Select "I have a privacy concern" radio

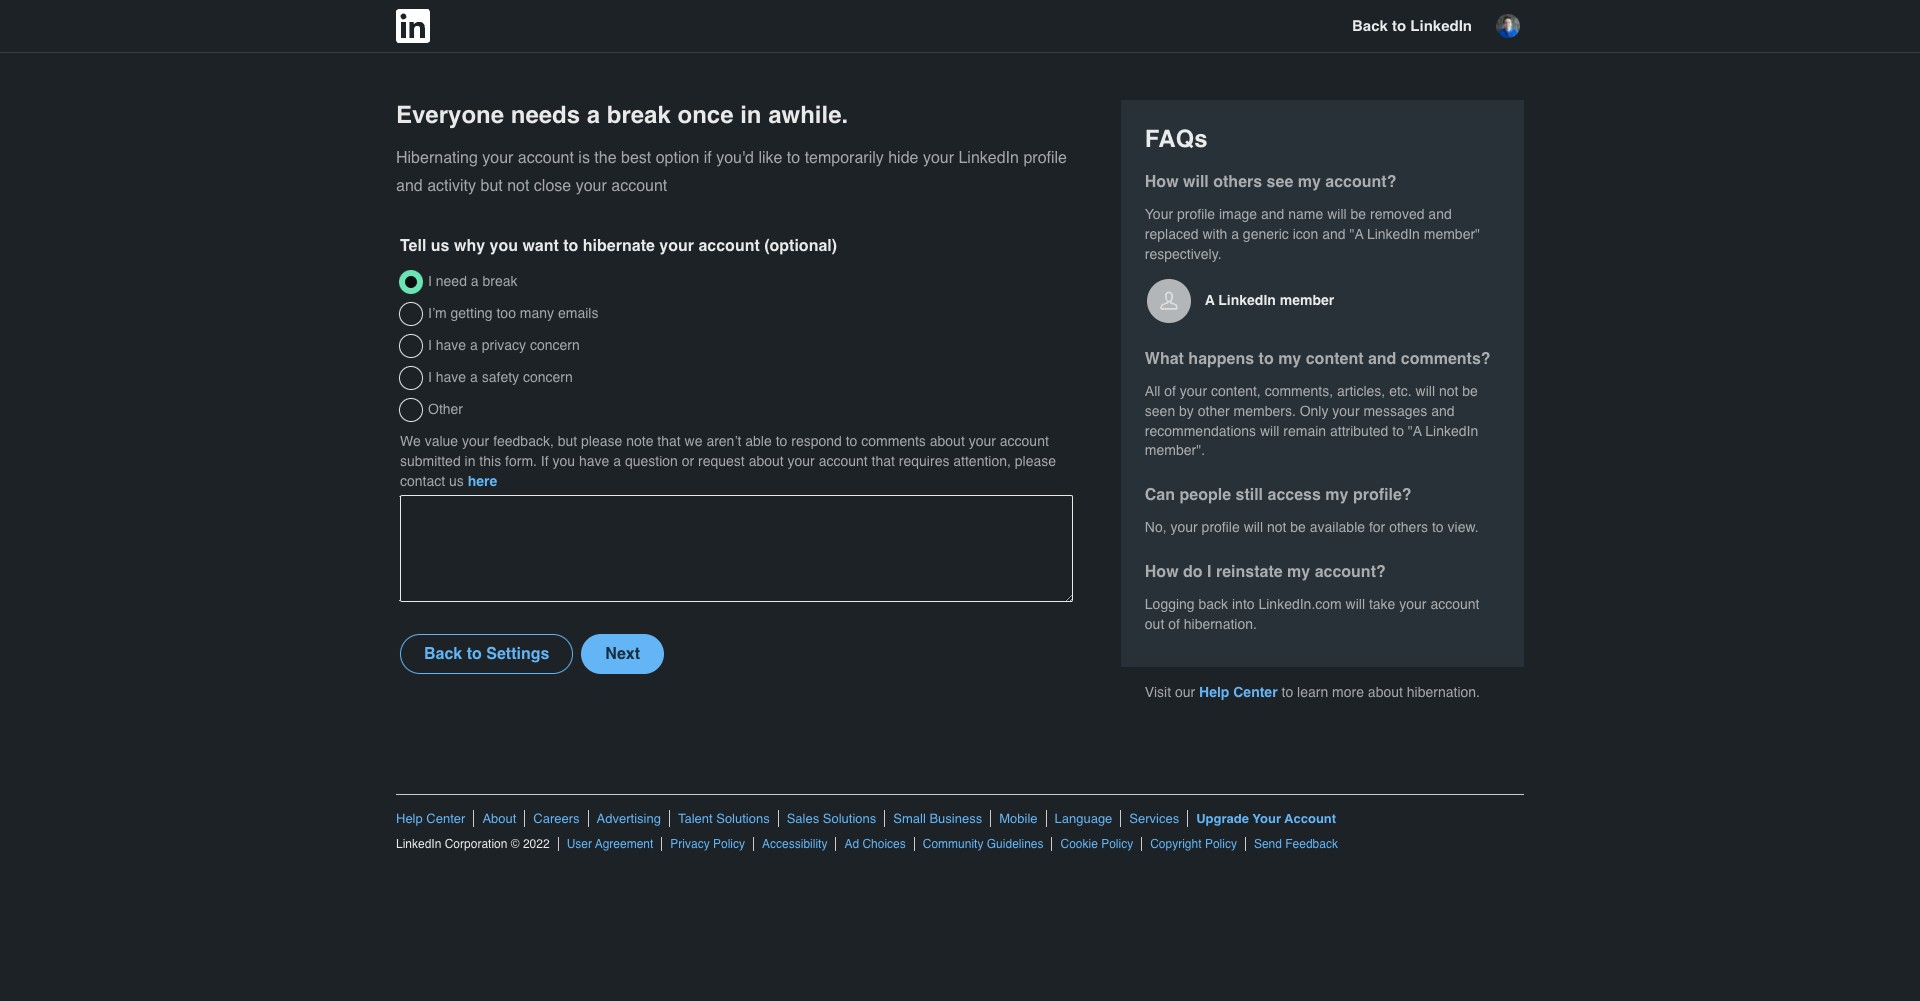[x=411, y=346]
